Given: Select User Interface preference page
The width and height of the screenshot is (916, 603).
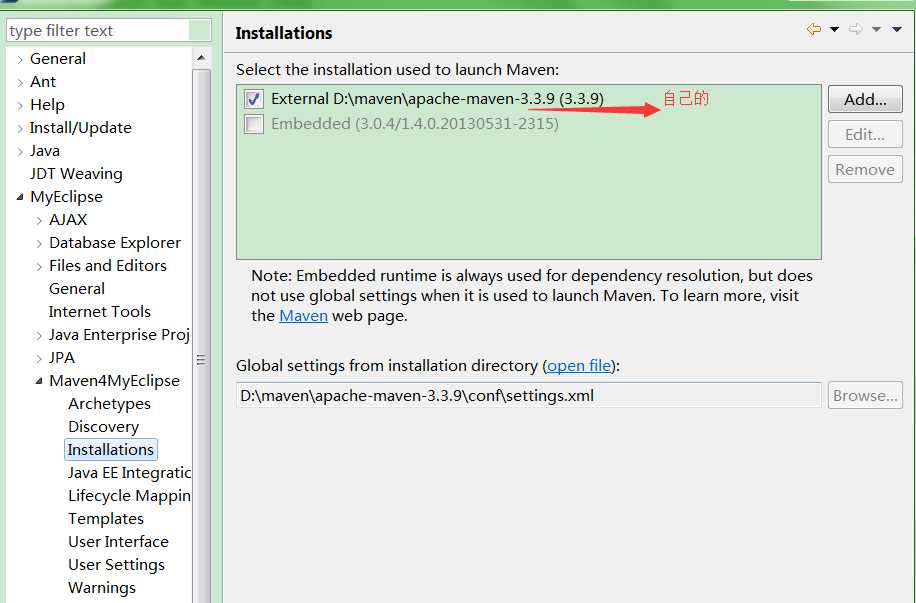Looking at the screenshot, I should (x=118, y=542).
